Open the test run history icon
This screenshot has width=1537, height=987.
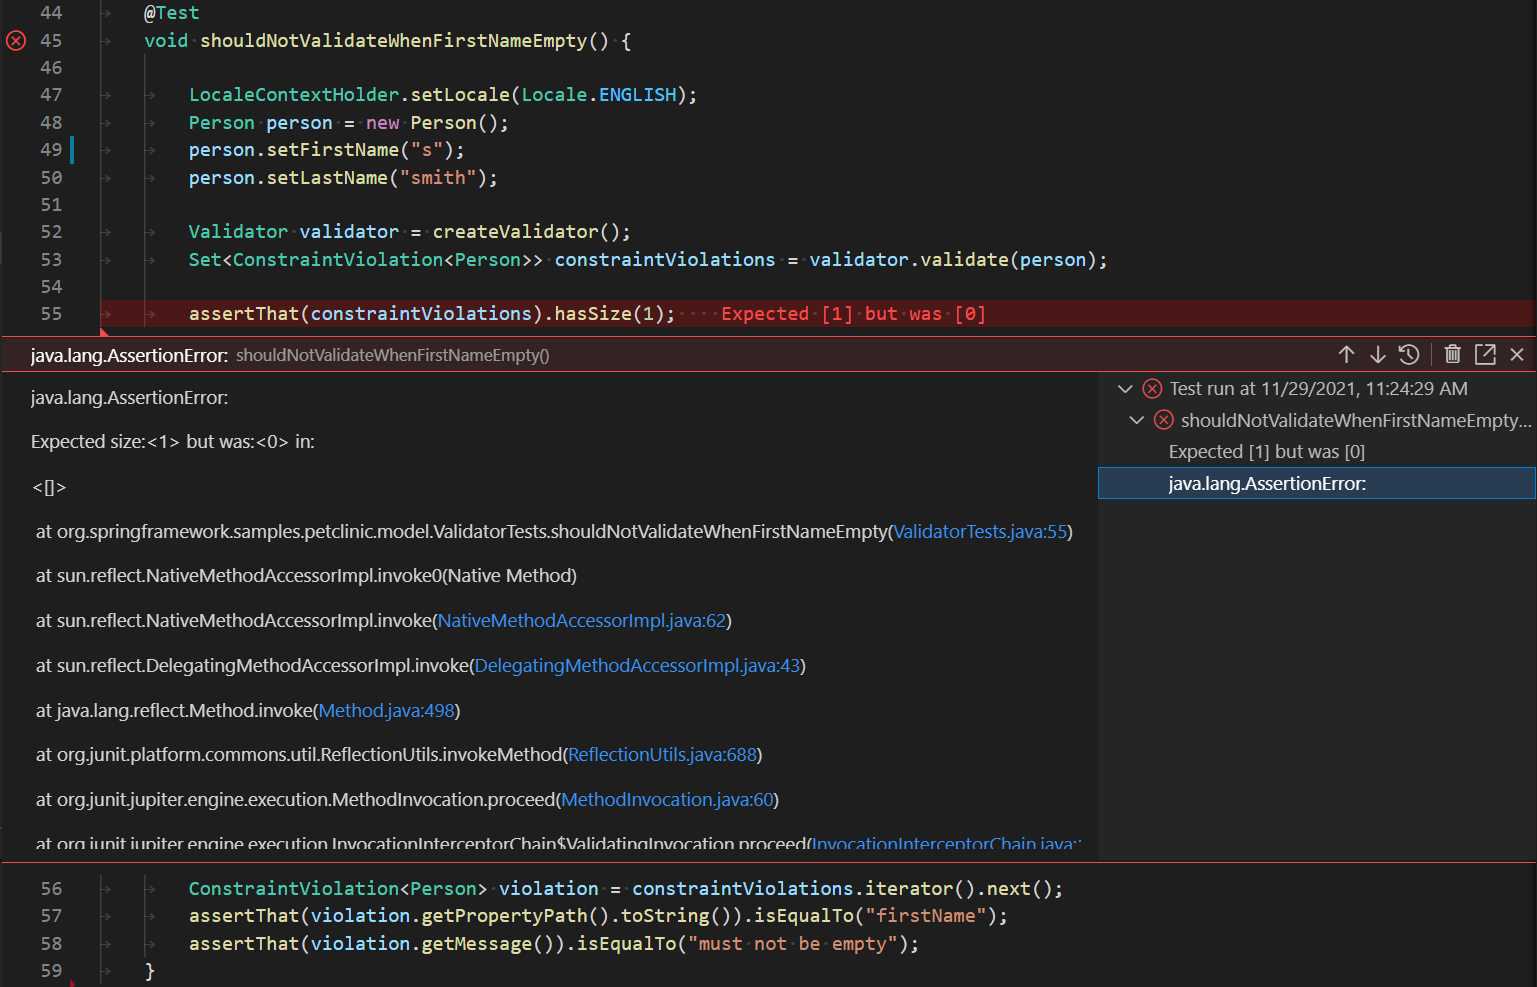pyautogui.click(x=1409, y=355)
